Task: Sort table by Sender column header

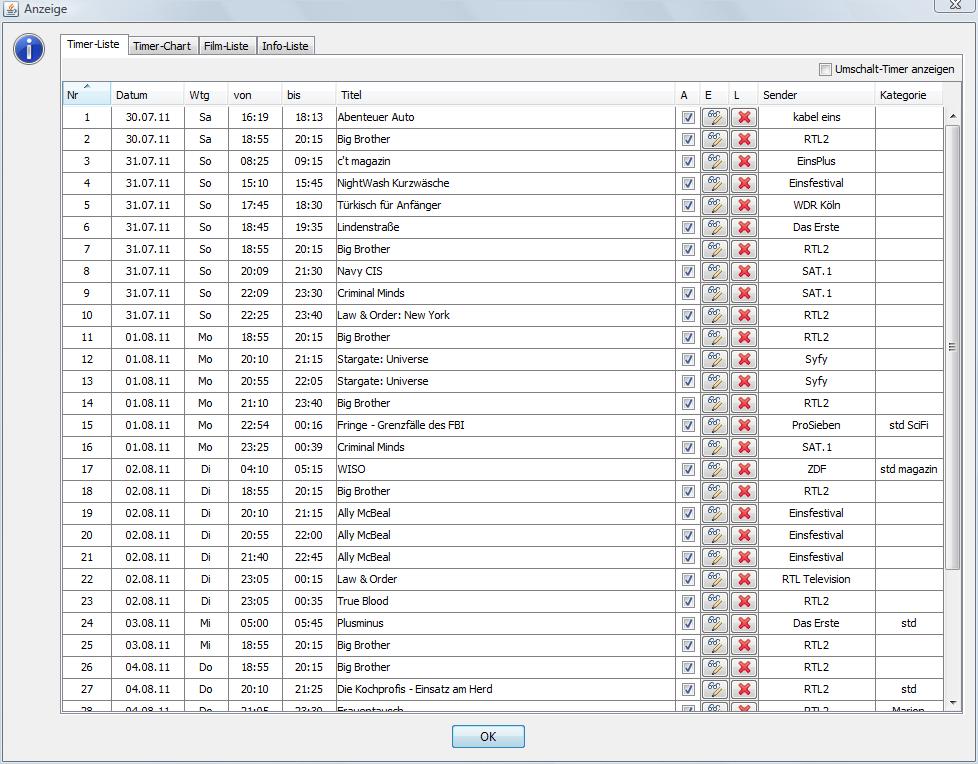Action: coord(816,95)
